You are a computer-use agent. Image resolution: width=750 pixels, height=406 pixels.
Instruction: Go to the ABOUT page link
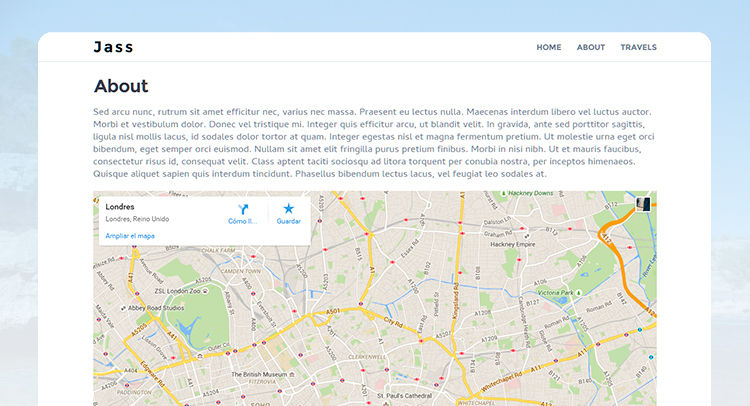[591, 47]
